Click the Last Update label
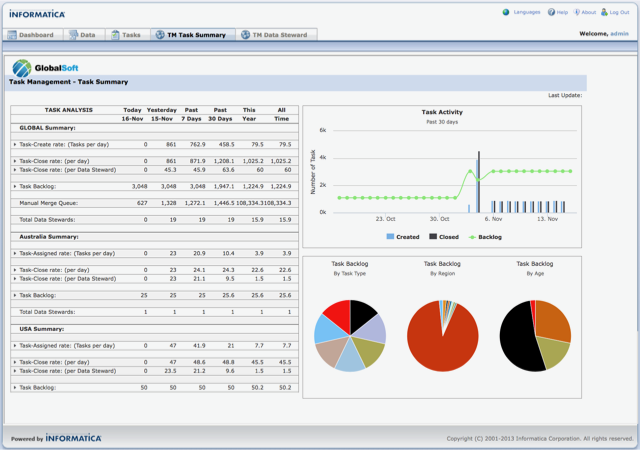640x450 pixels. [x=565, y=95]
